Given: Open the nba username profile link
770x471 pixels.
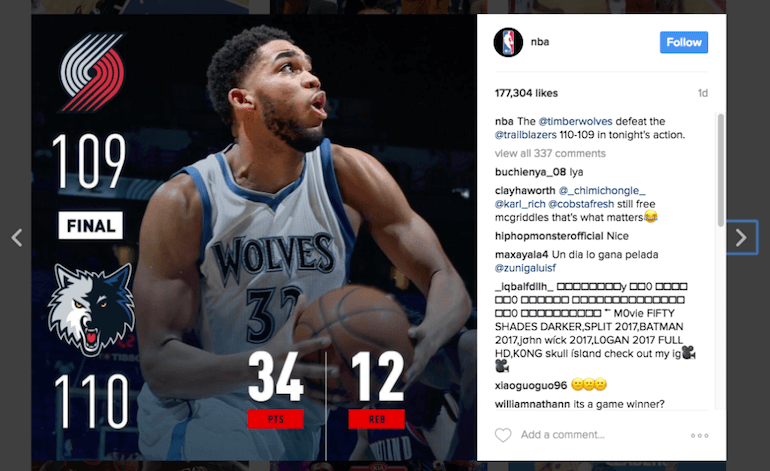Looking at the screenshot, I should tap(540, 42).
